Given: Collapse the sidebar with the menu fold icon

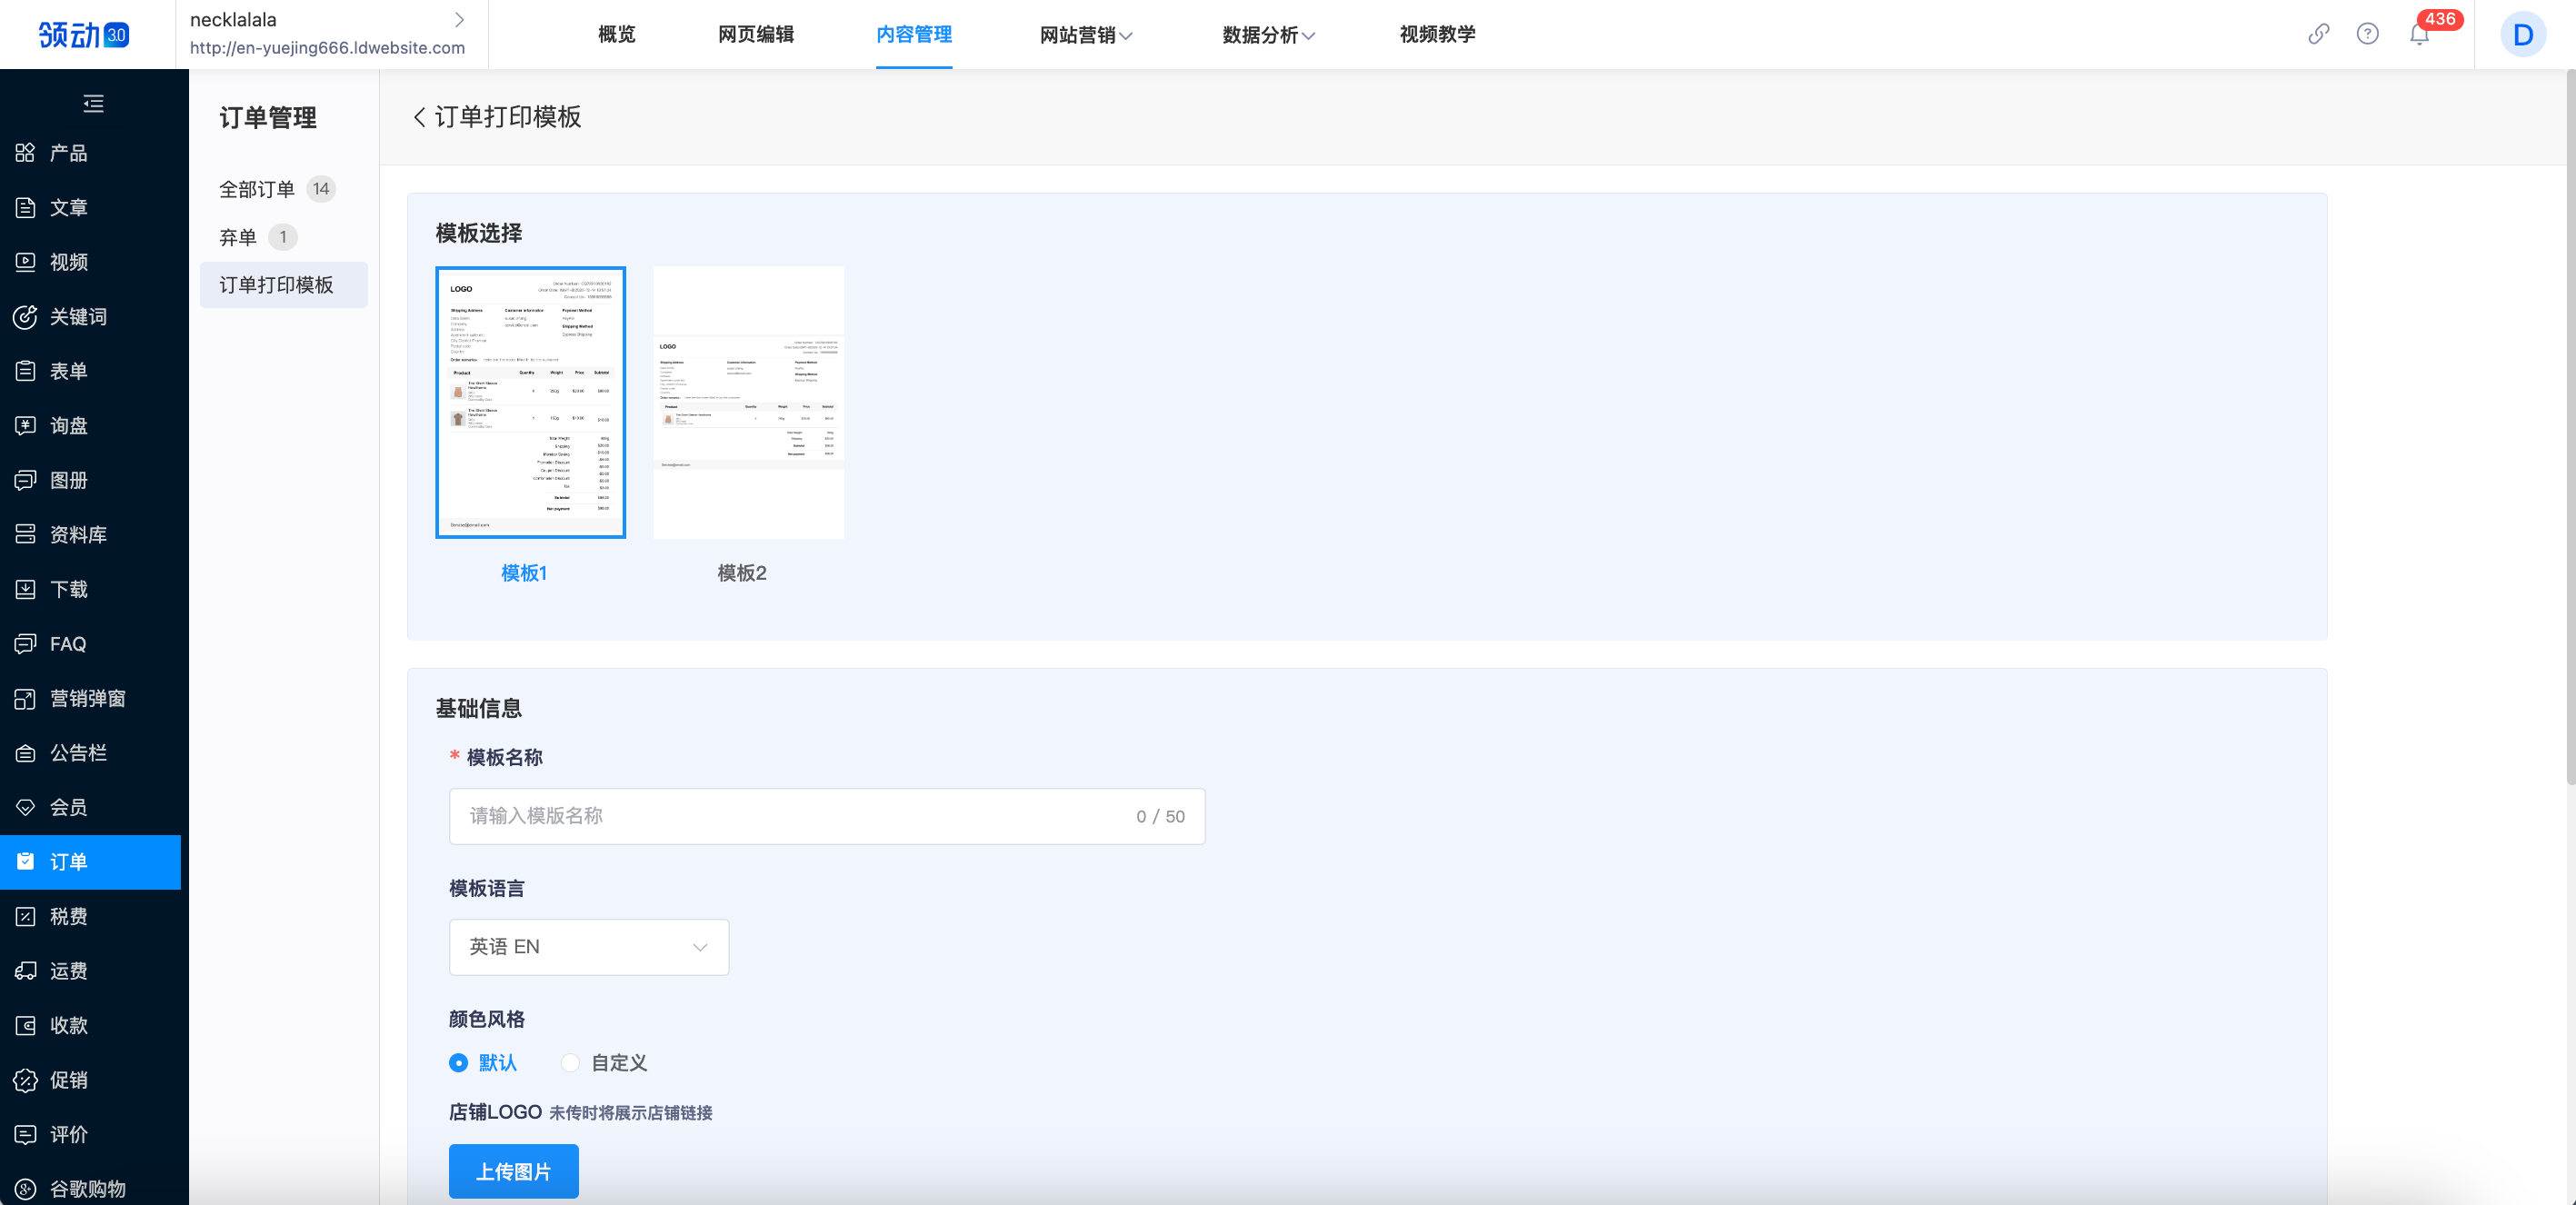Looking at the screenshot, I should click(x=93, y=103).
